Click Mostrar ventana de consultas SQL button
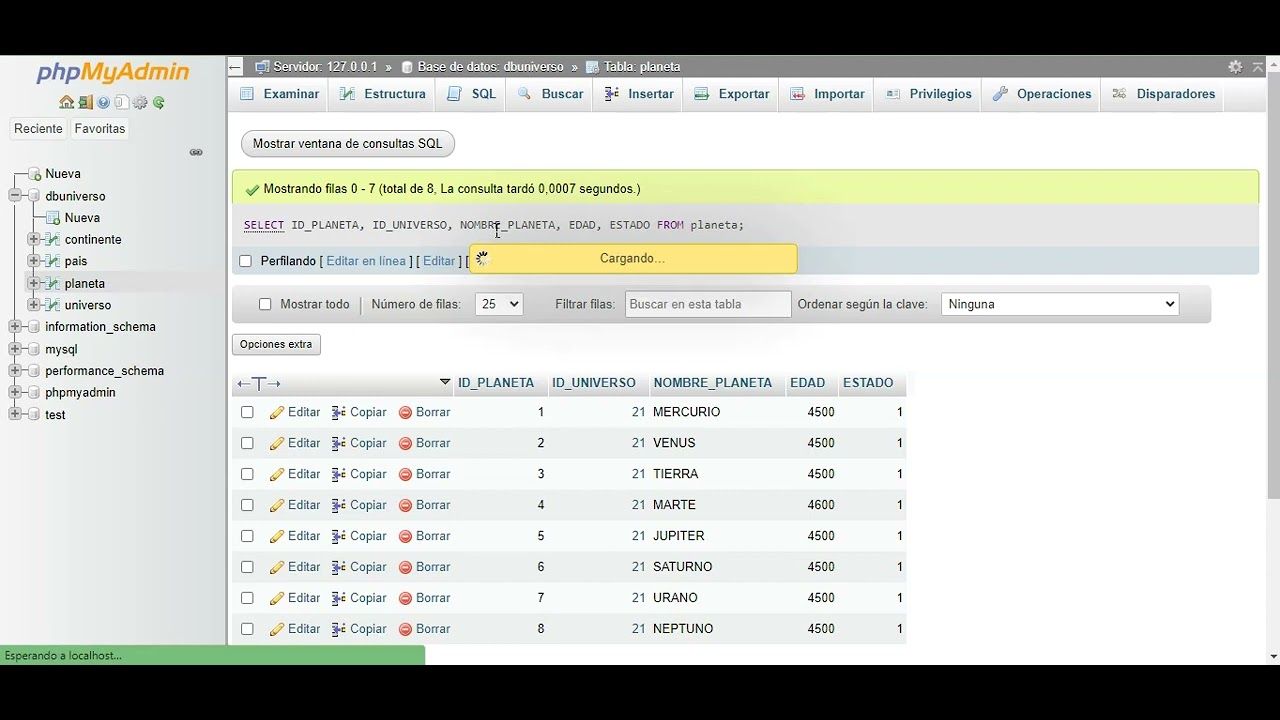This screenshot has width=1280, height=720. point(348,144)
